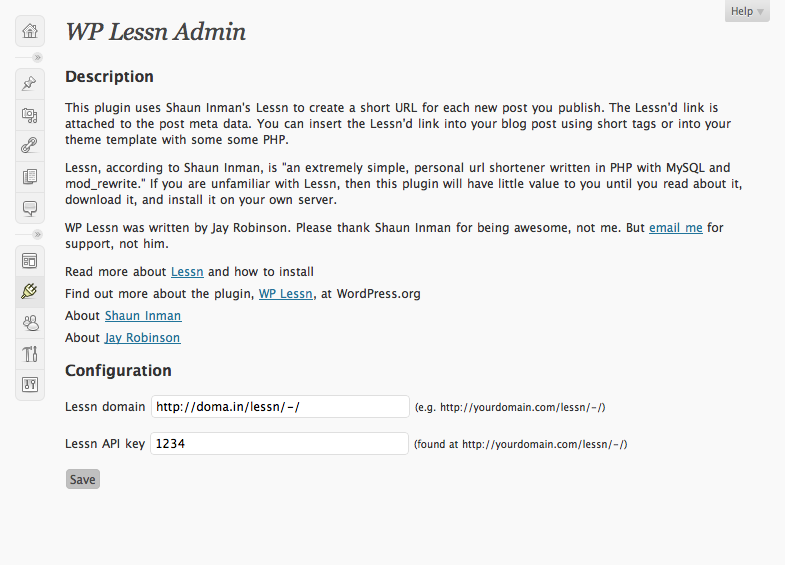
Task: Open the Tools icon in sidebar
Action: coord(30,354)
